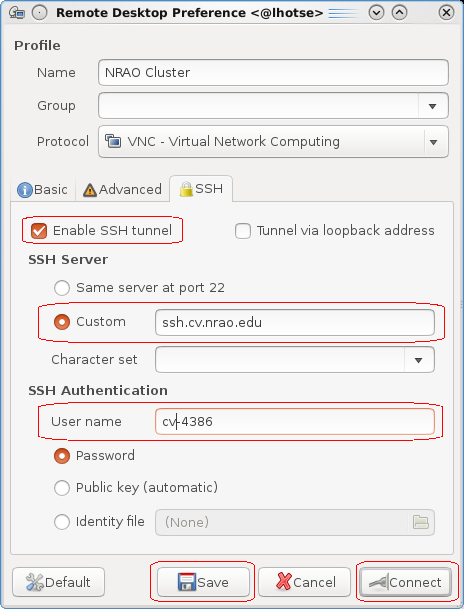This screenshot has width=464, height=609.
Task: Click the VNC protocol monitor icon
Action: [x=113, y=141]
